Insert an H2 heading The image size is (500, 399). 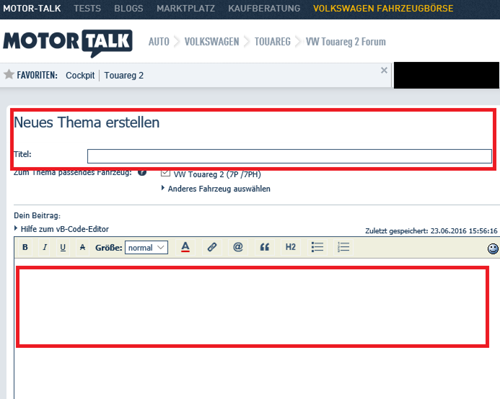tap(290, 247)
